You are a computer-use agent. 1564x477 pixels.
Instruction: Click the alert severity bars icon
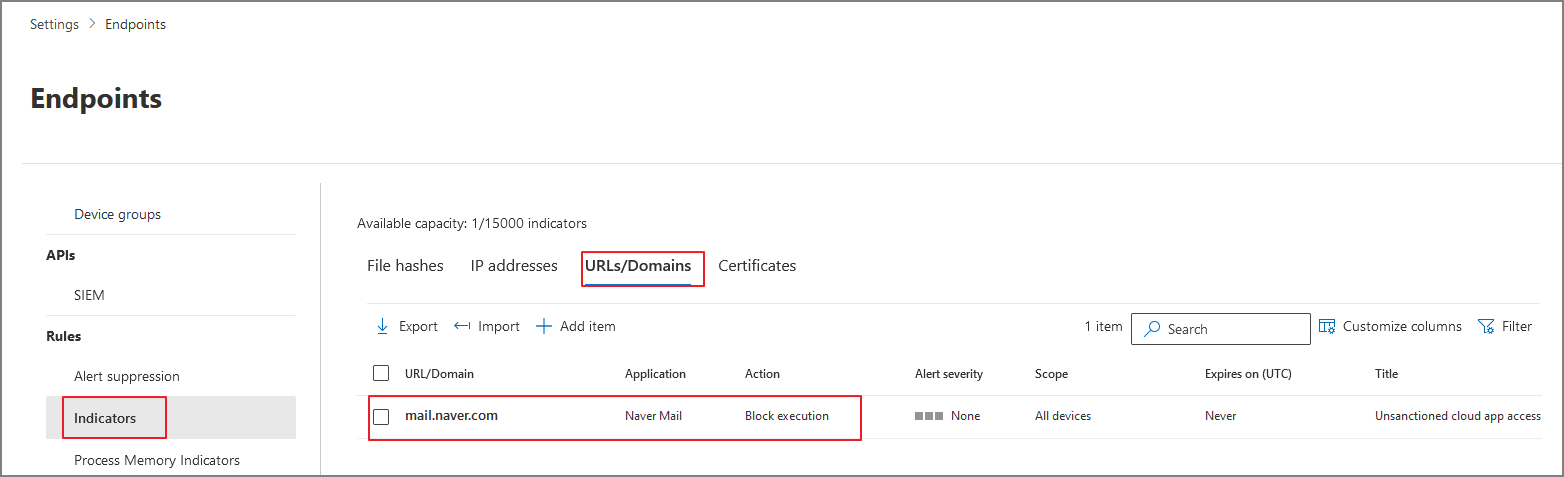[929, 416]
